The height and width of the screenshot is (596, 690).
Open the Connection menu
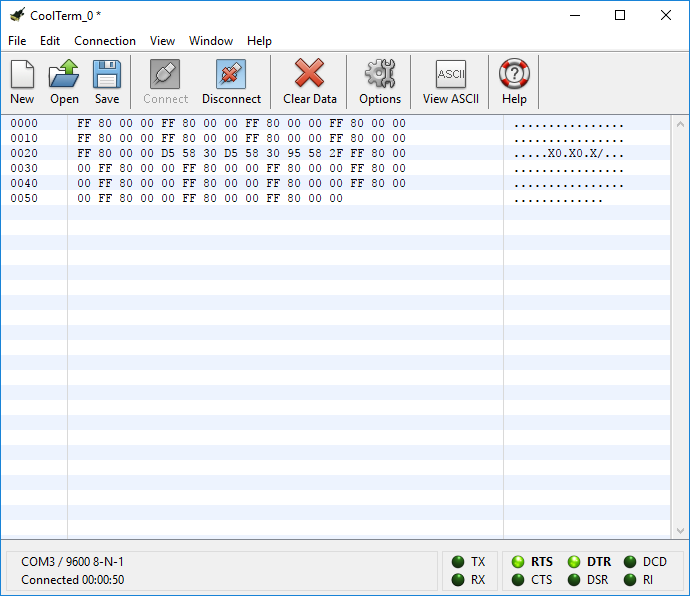tap(105, 41)
